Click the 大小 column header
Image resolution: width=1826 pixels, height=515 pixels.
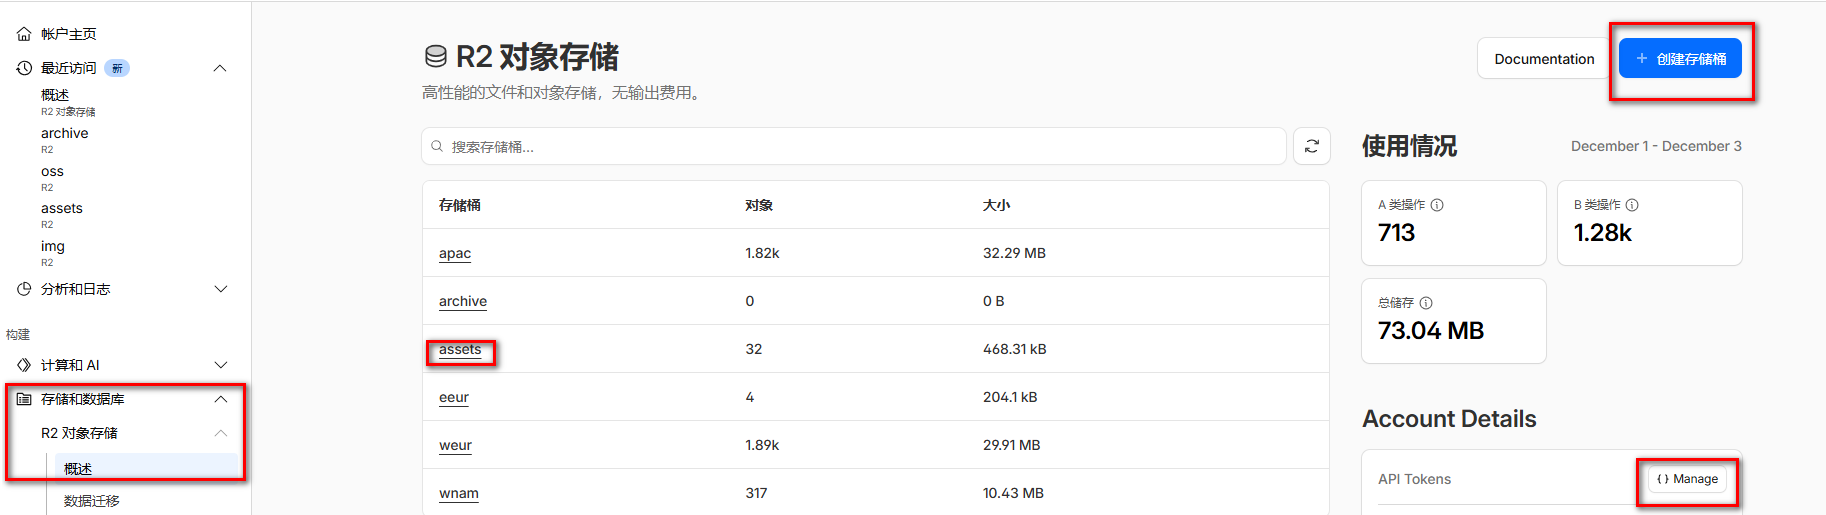click(996, 205)
